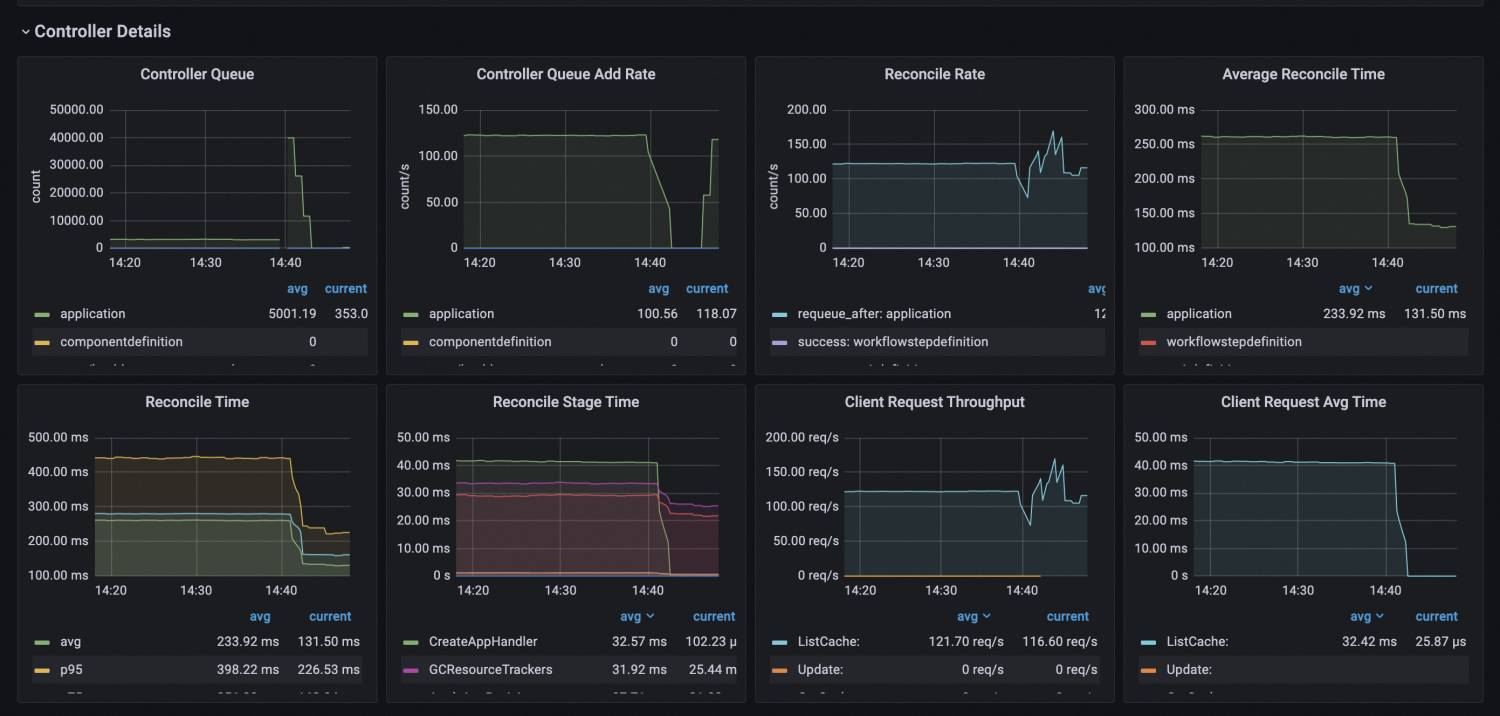
Task: Open the Controller Queue Add Rate panel menu
Action: [x=566, y=74]
